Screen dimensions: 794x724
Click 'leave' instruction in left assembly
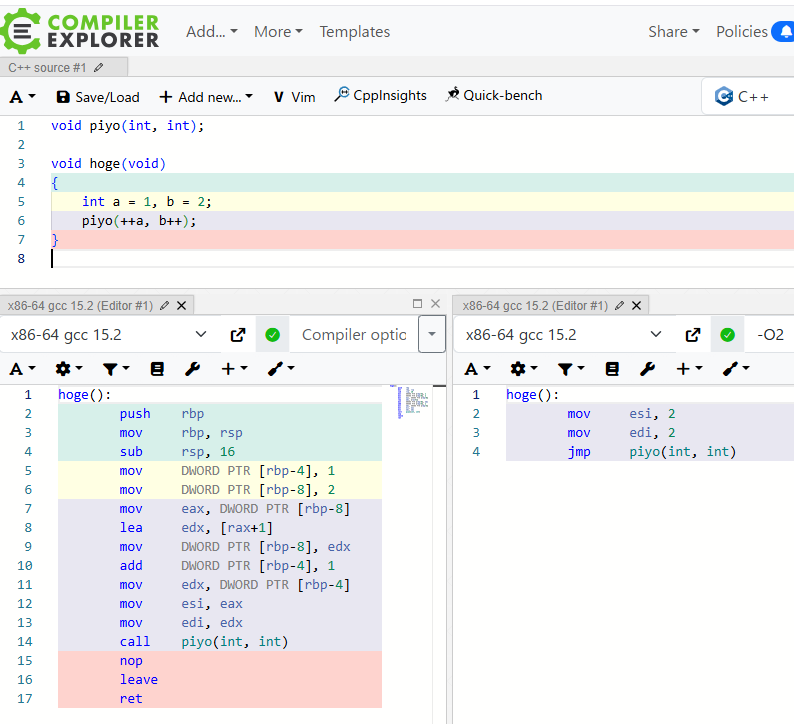coord(139,679)
